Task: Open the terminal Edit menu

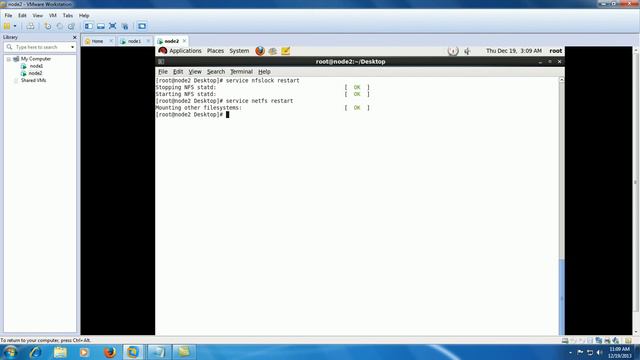Action: (178, 72)
